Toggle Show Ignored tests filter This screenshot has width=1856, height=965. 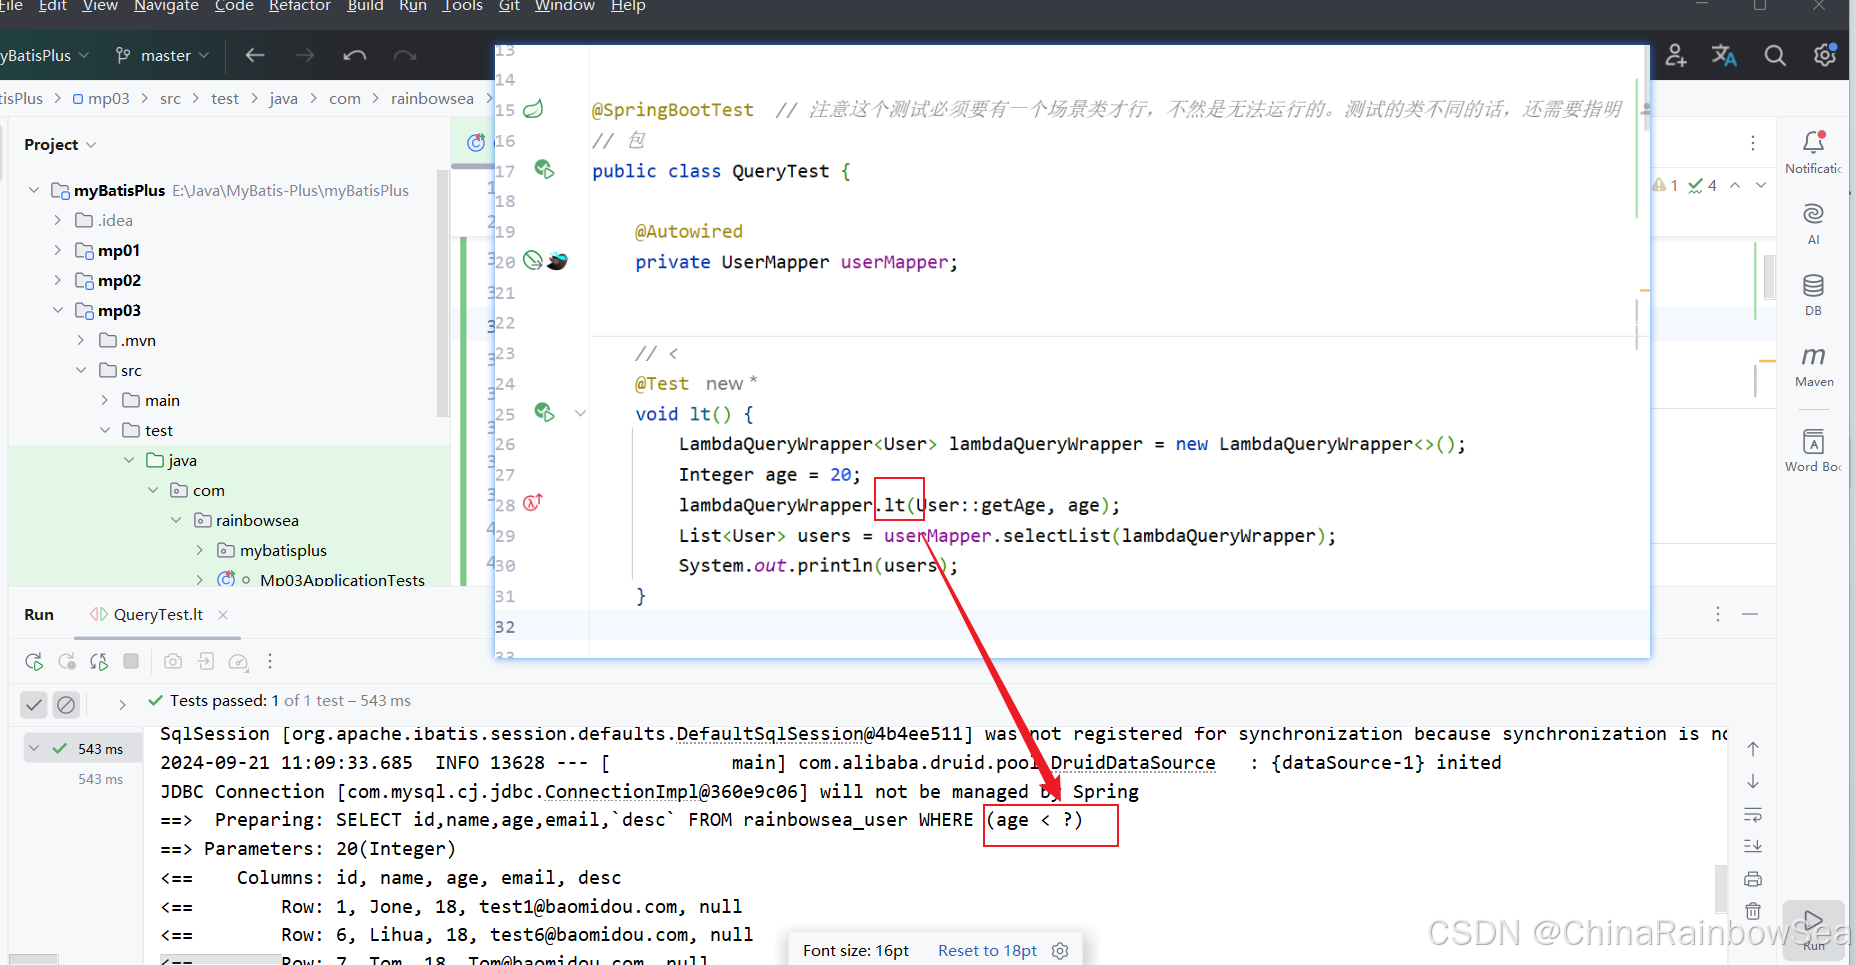click(66, 705)
